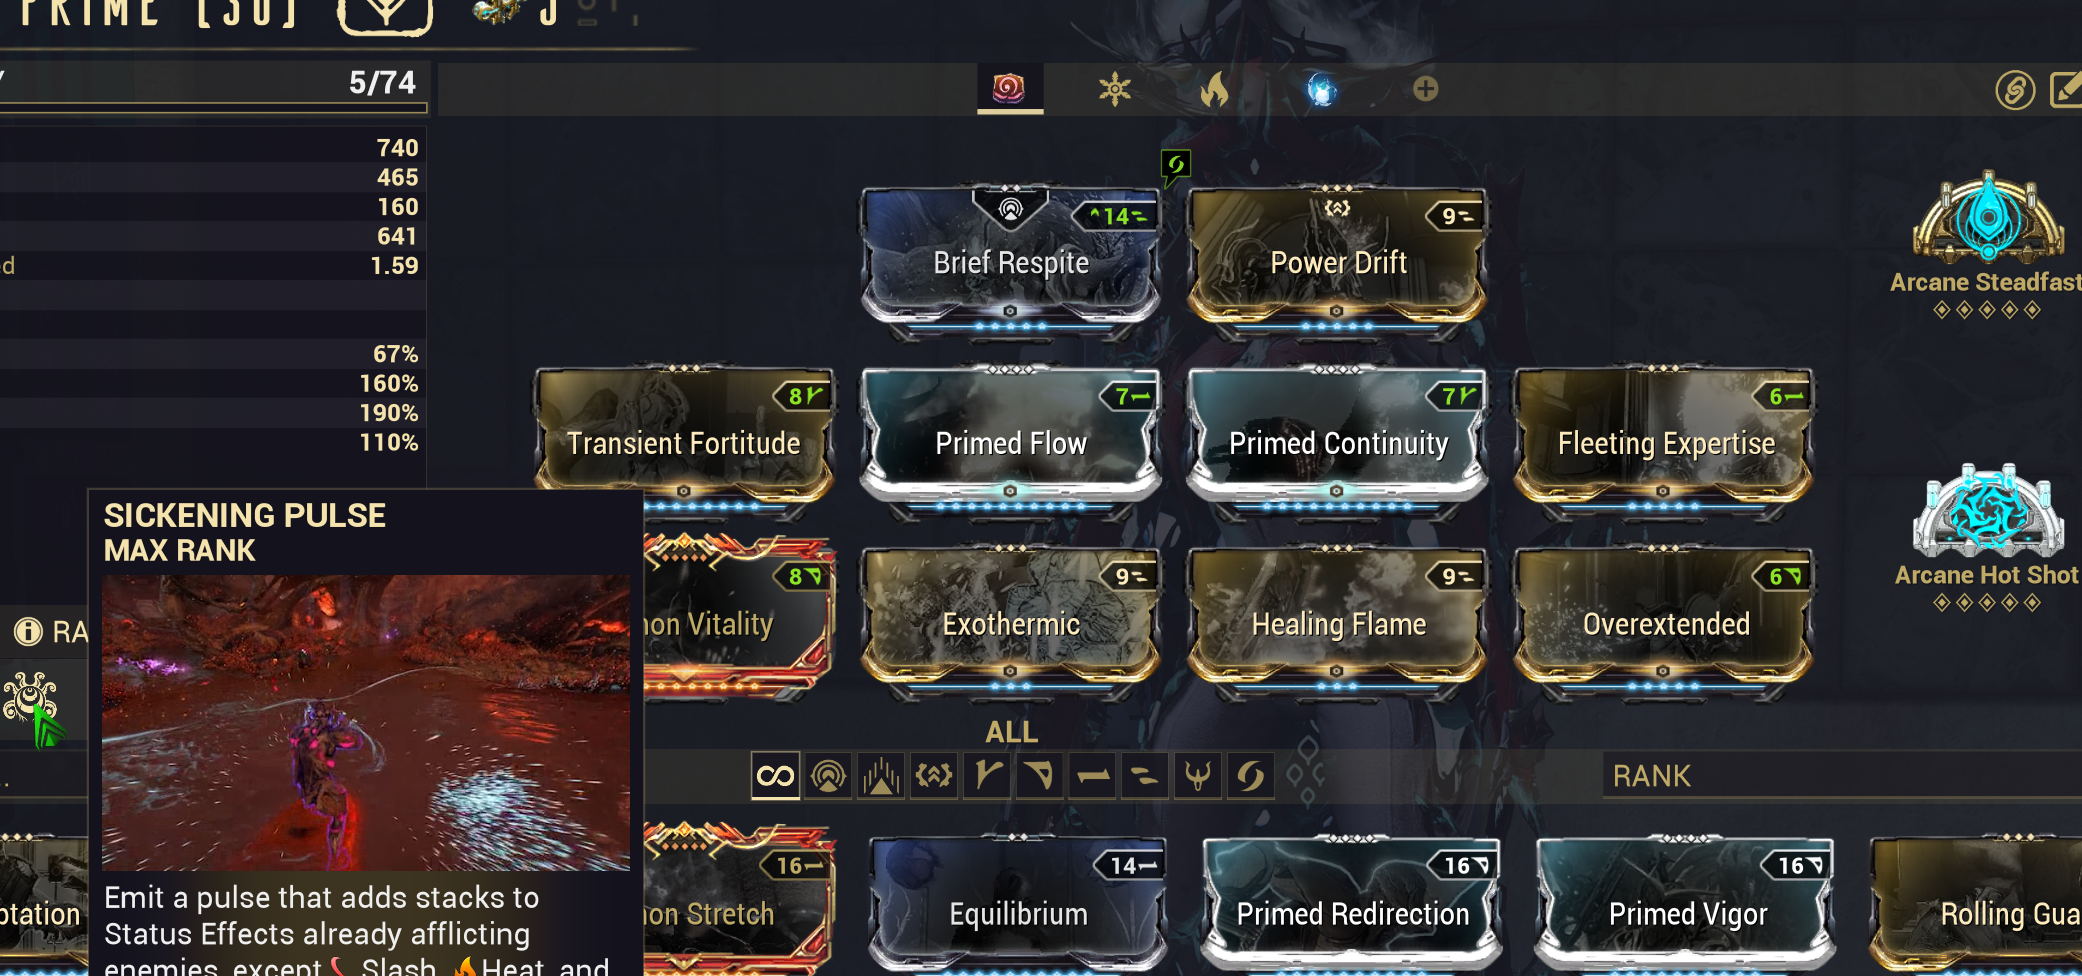Switch to the flame config tab

(1214, 89)
